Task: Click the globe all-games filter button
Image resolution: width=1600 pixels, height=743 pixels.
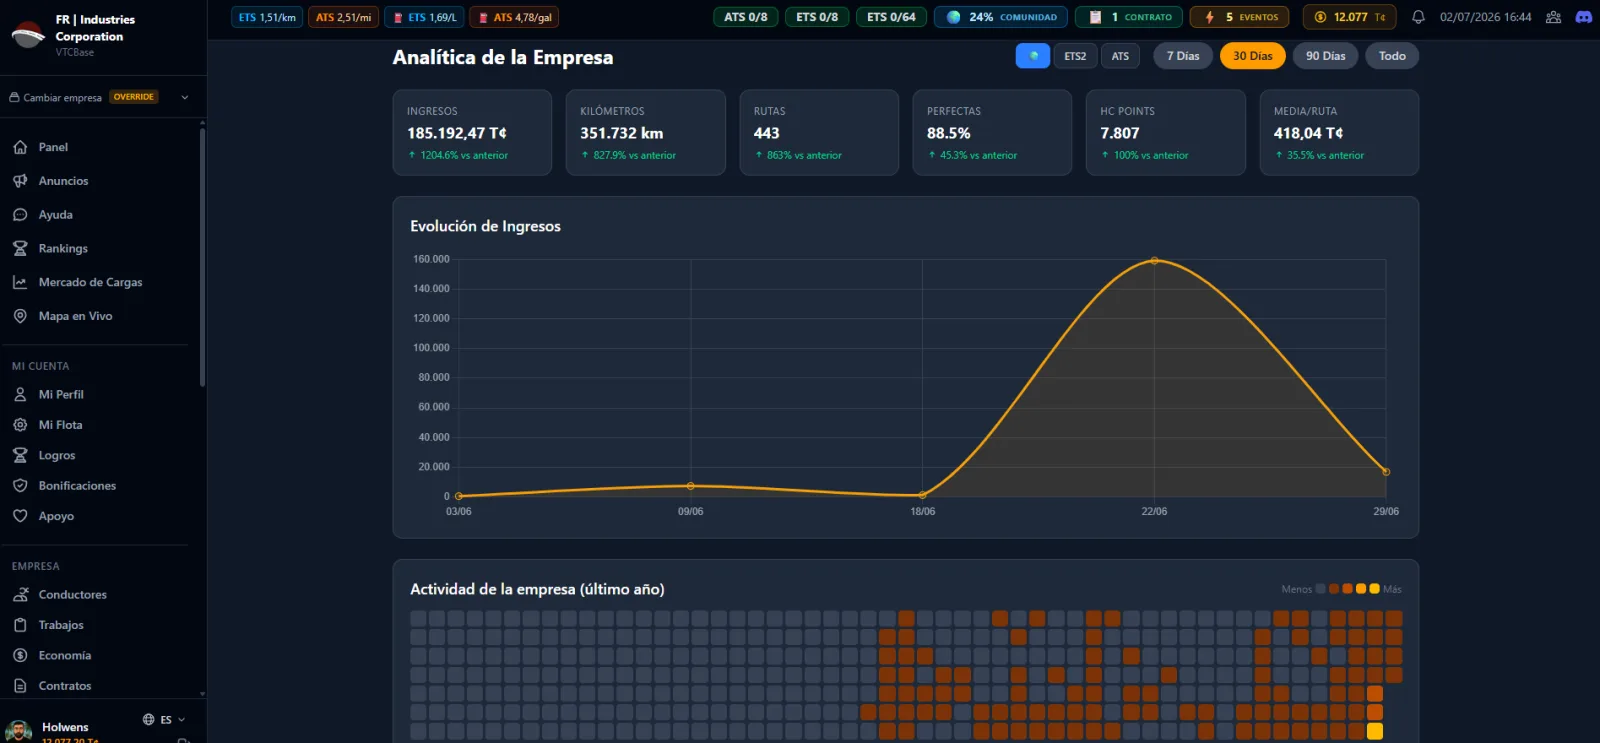Action: pos(1033,56)
